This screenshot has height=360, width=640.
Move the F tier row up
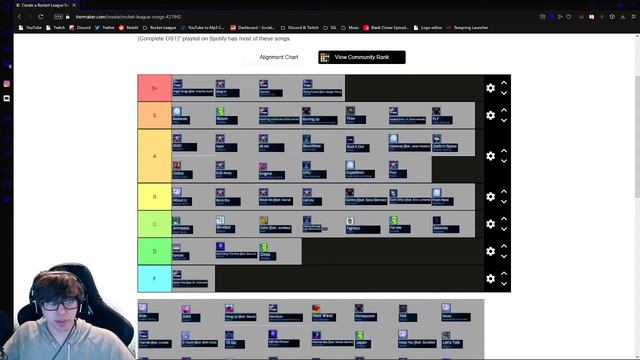[504, 273]
